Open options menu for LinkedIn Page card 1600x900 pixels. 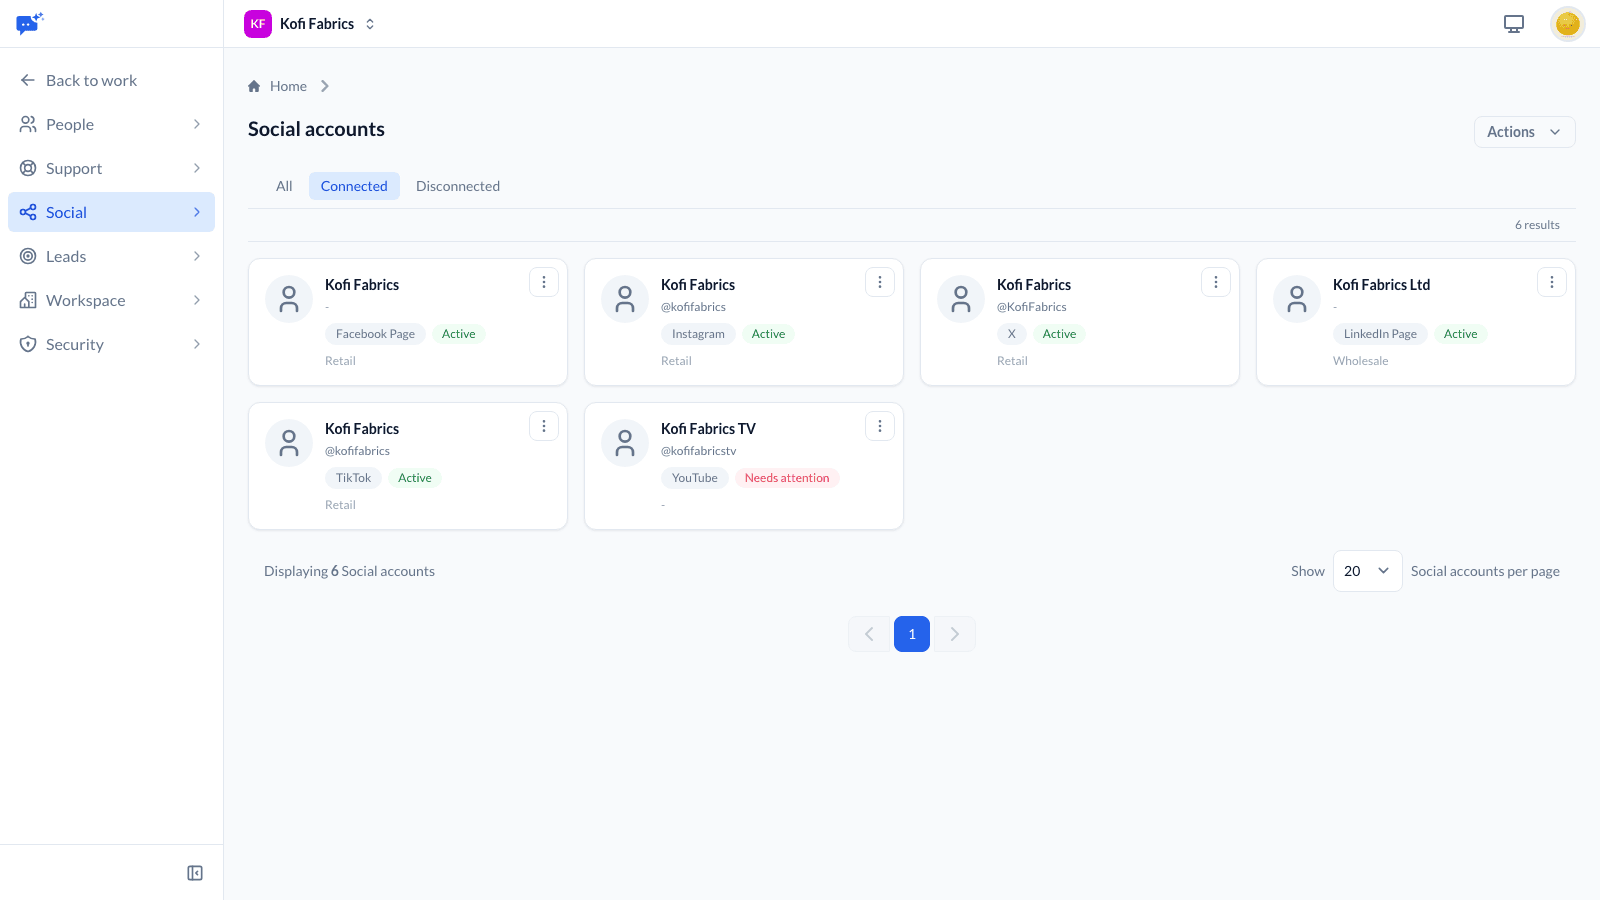(1552, 282)
